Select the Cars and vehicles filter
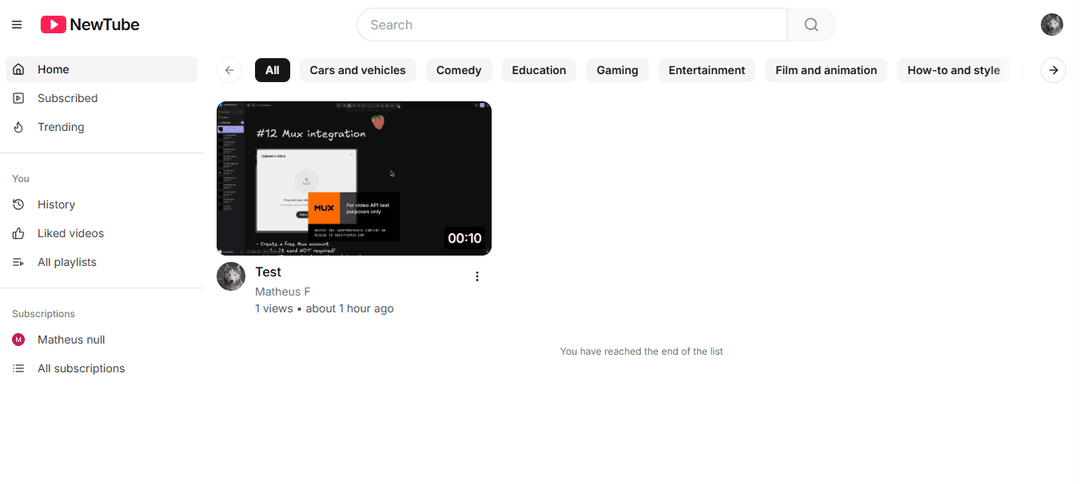 point(357,70)
